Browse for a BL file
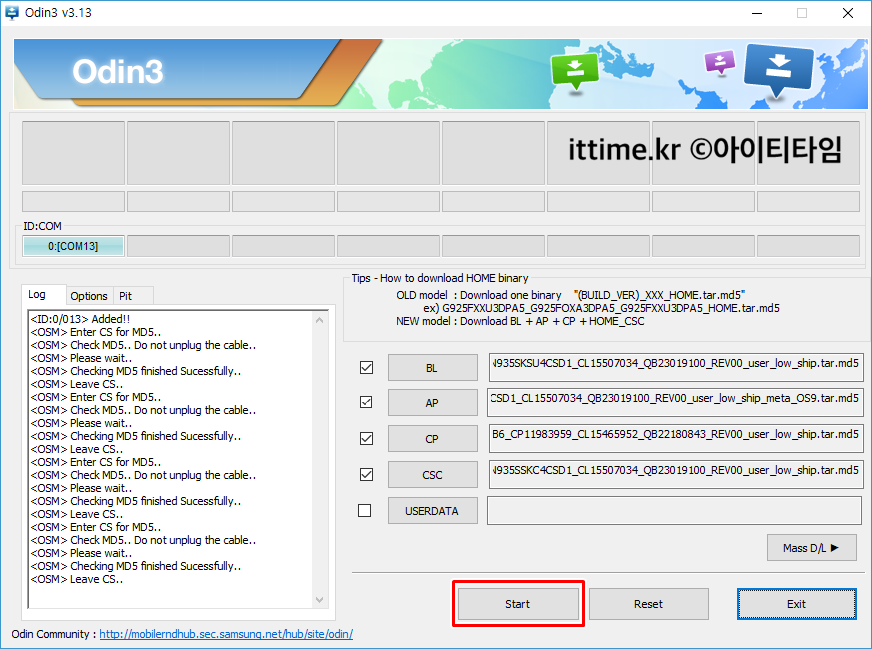 (432, 368)
